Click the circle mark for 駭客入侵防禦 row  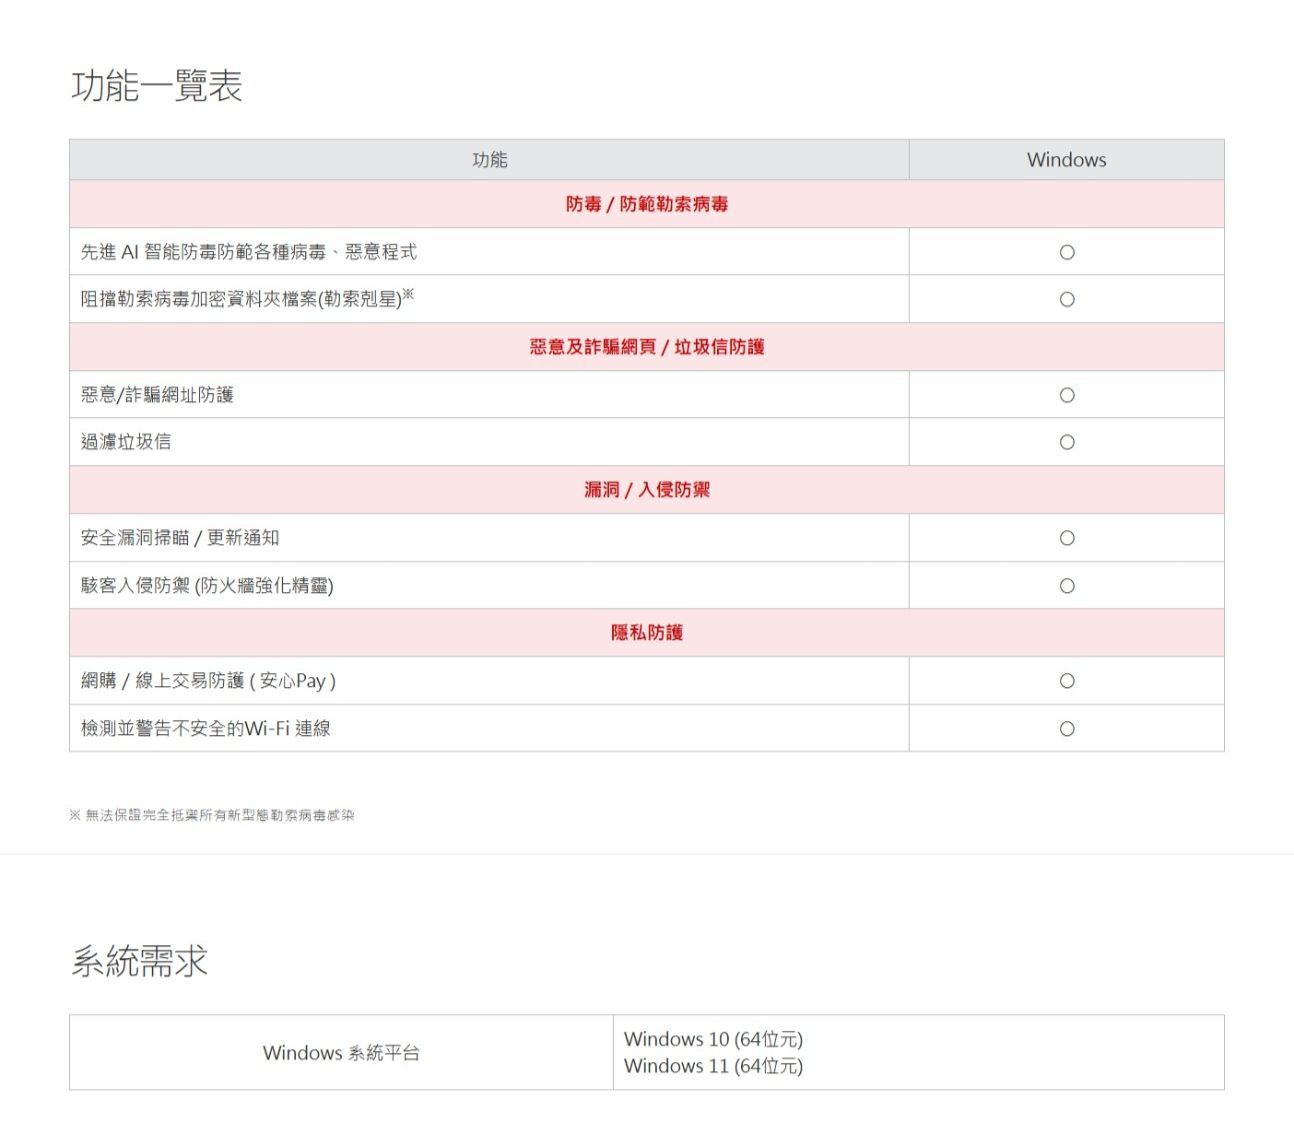tap(1066, 586)
